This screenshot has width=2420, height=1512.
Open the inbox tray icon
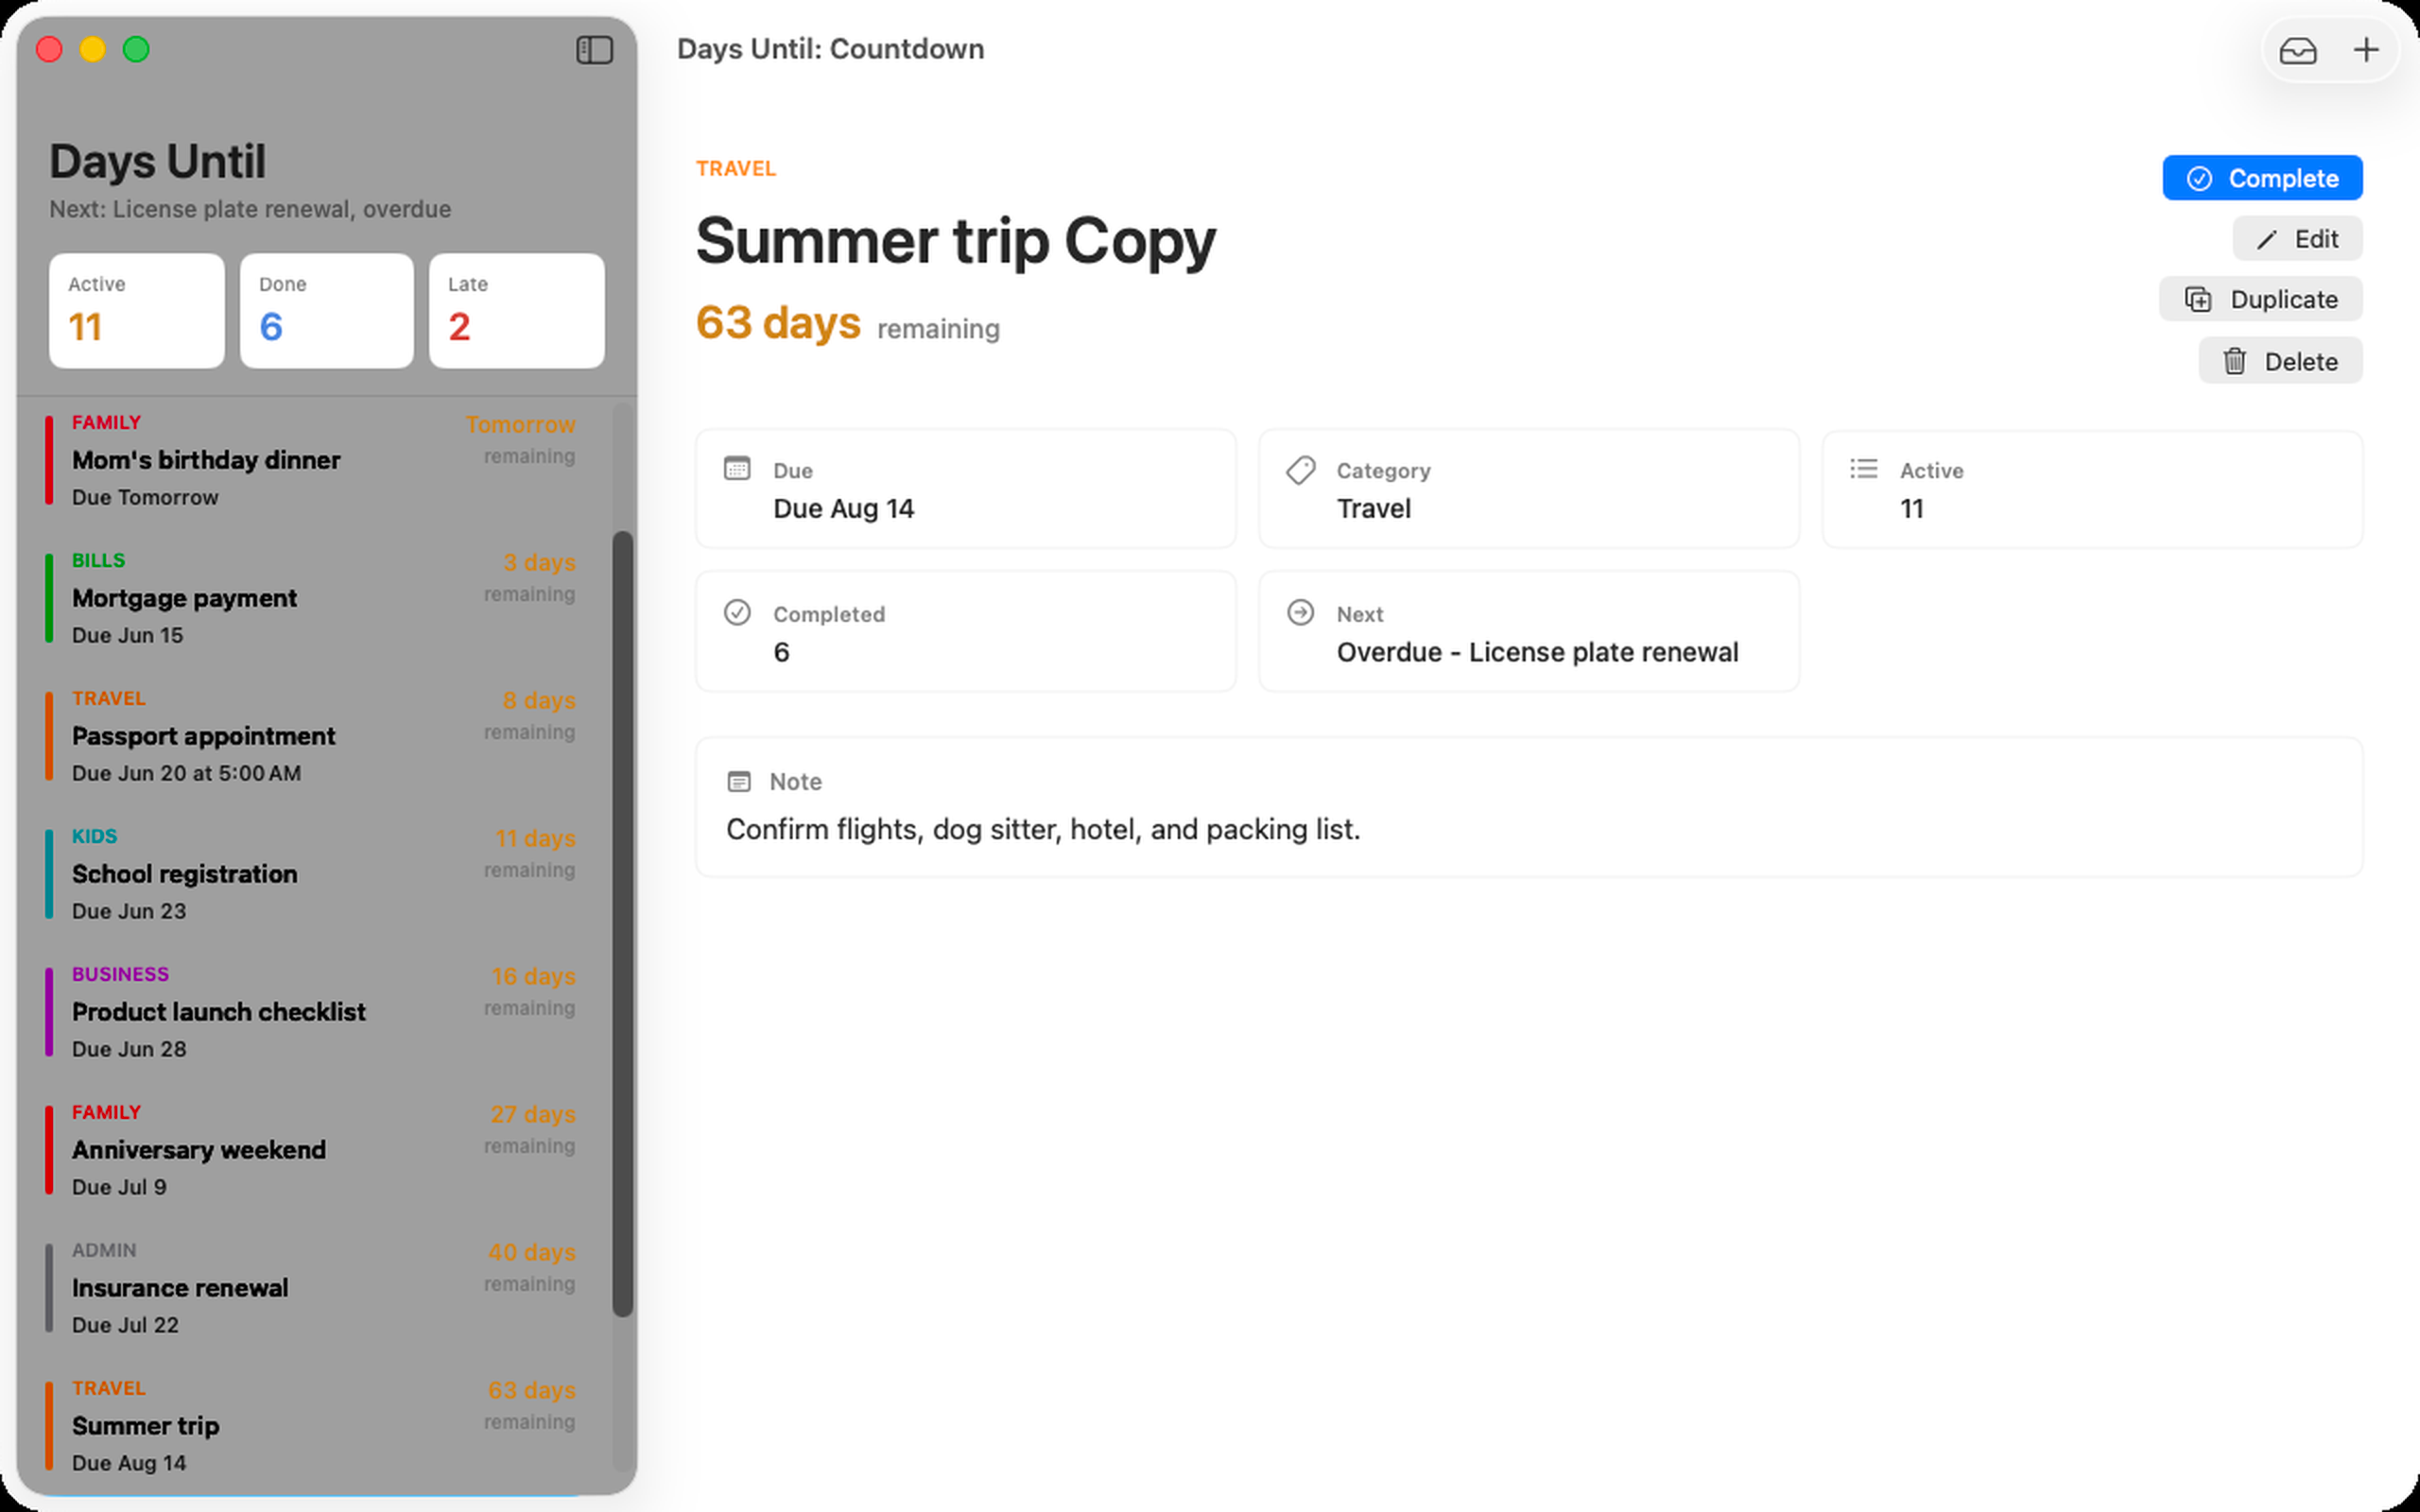(x=2297, y=50)
